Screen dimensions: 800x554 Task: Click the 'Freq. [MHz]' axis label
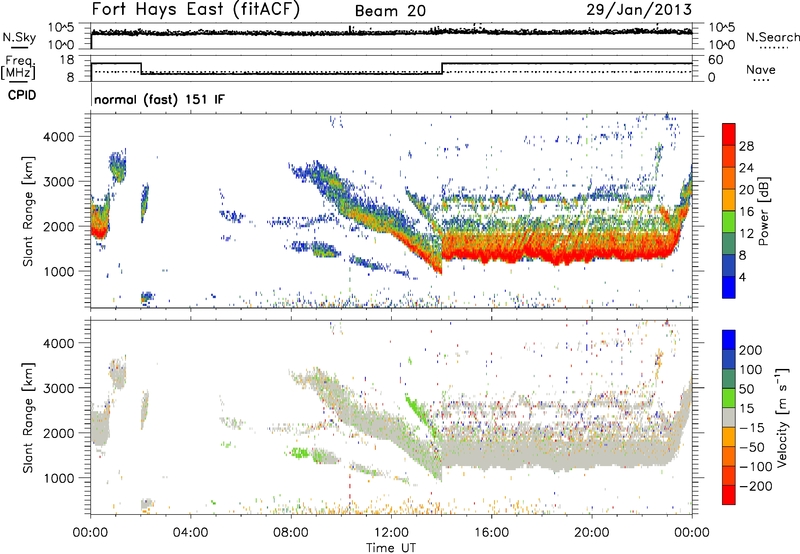19,68
